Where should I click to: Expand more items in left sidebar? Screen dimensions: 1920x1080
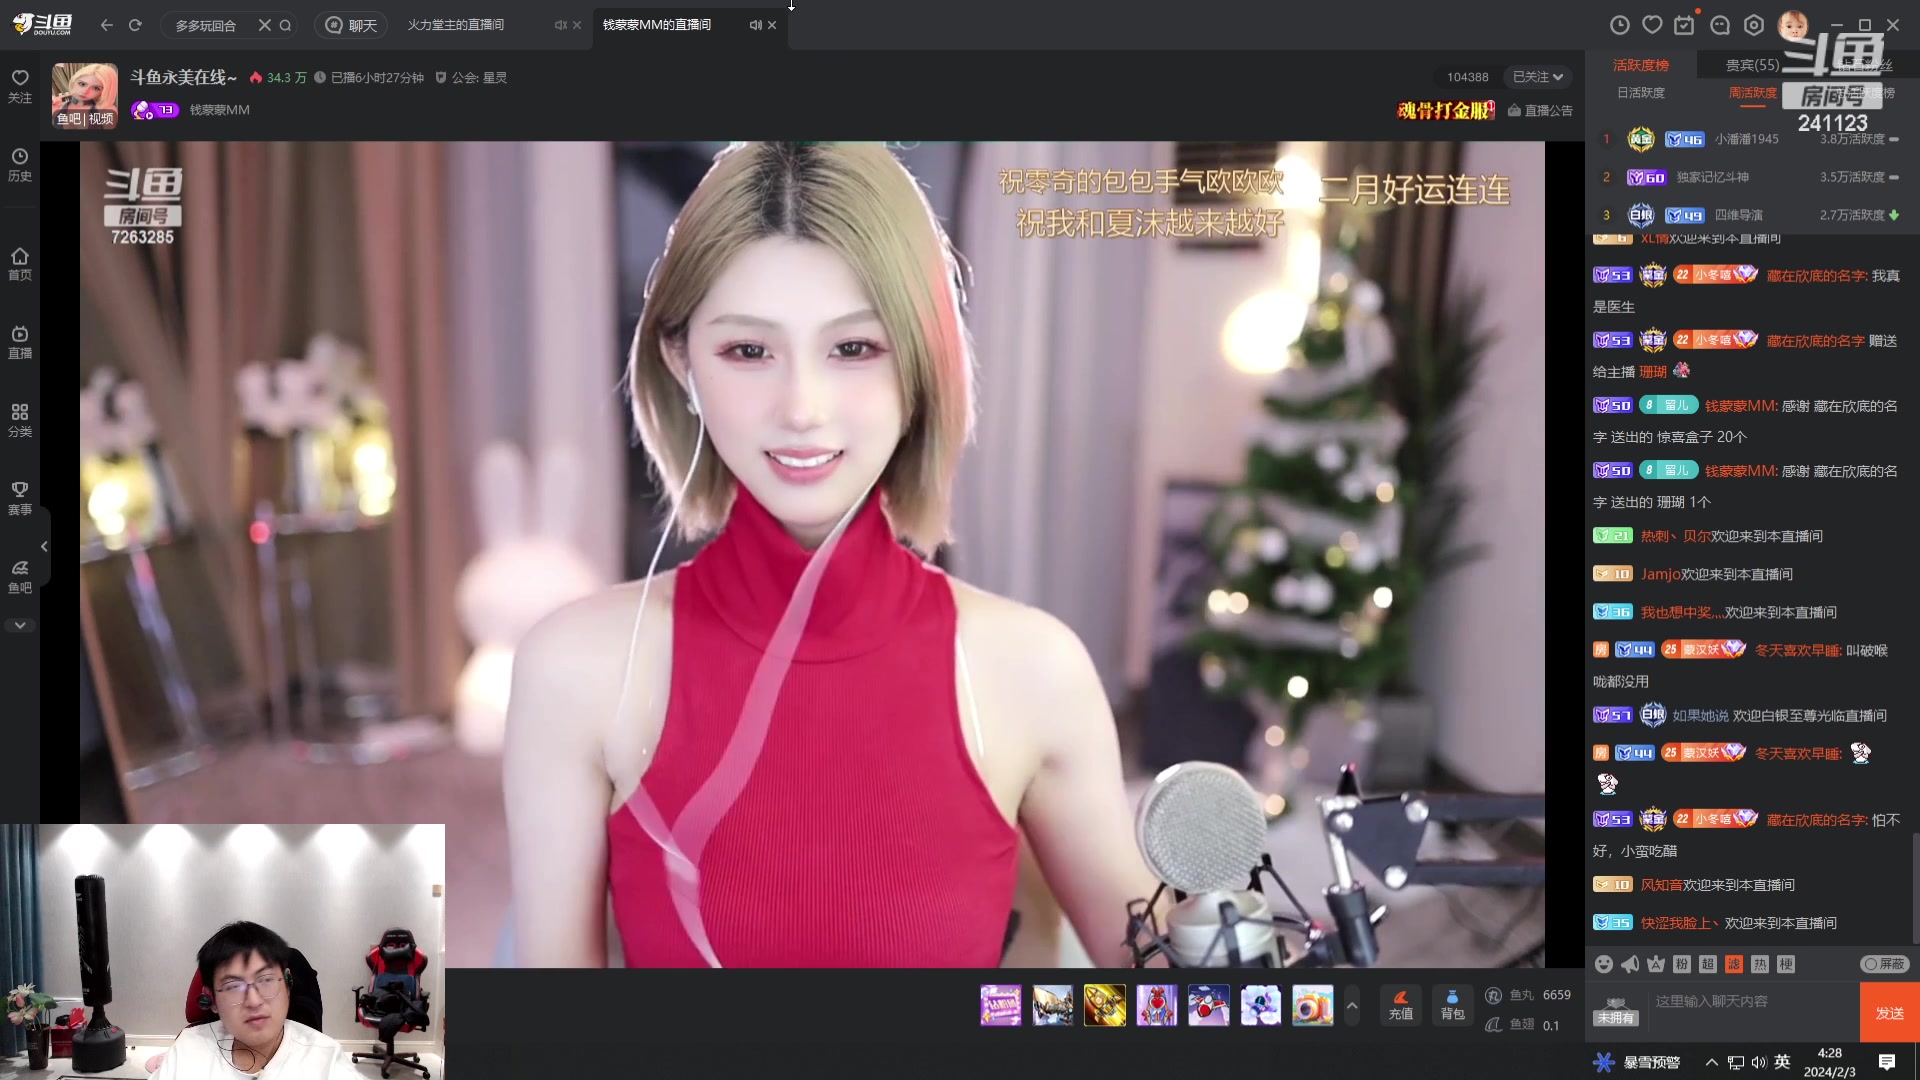click(x=20, y=626)
